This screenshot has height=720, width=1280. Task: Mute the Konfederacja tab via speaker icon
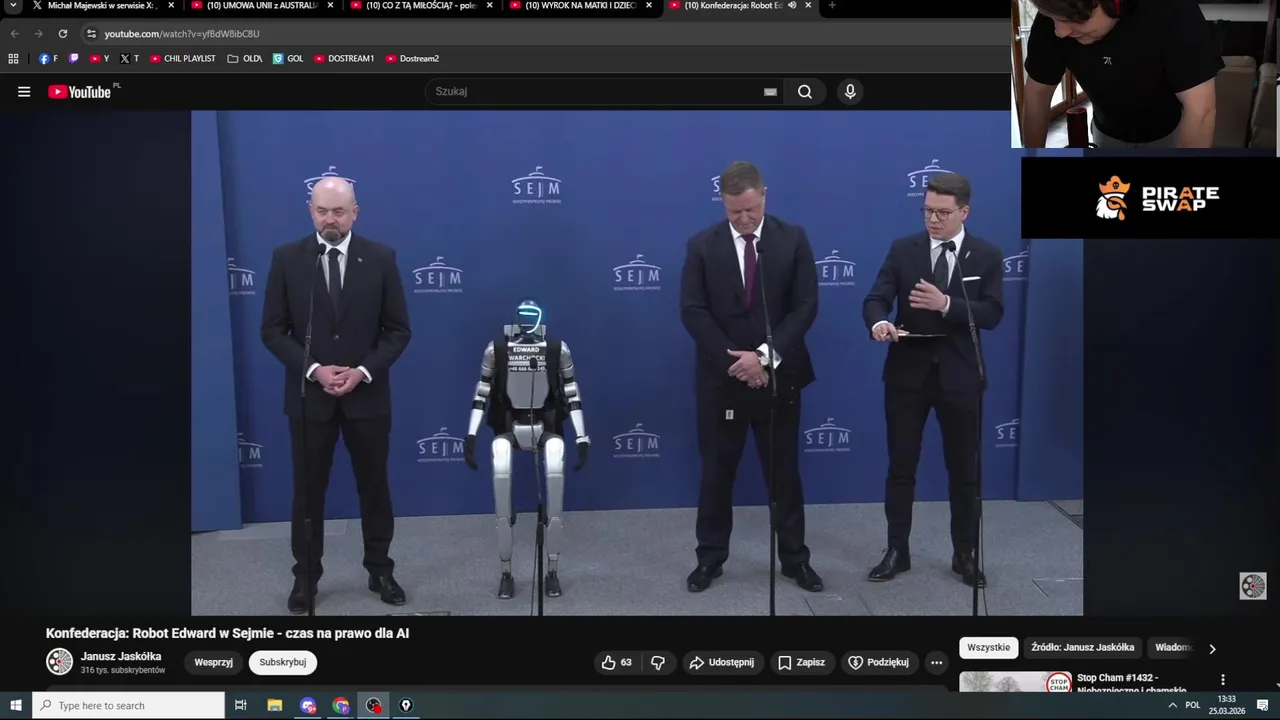792,5
